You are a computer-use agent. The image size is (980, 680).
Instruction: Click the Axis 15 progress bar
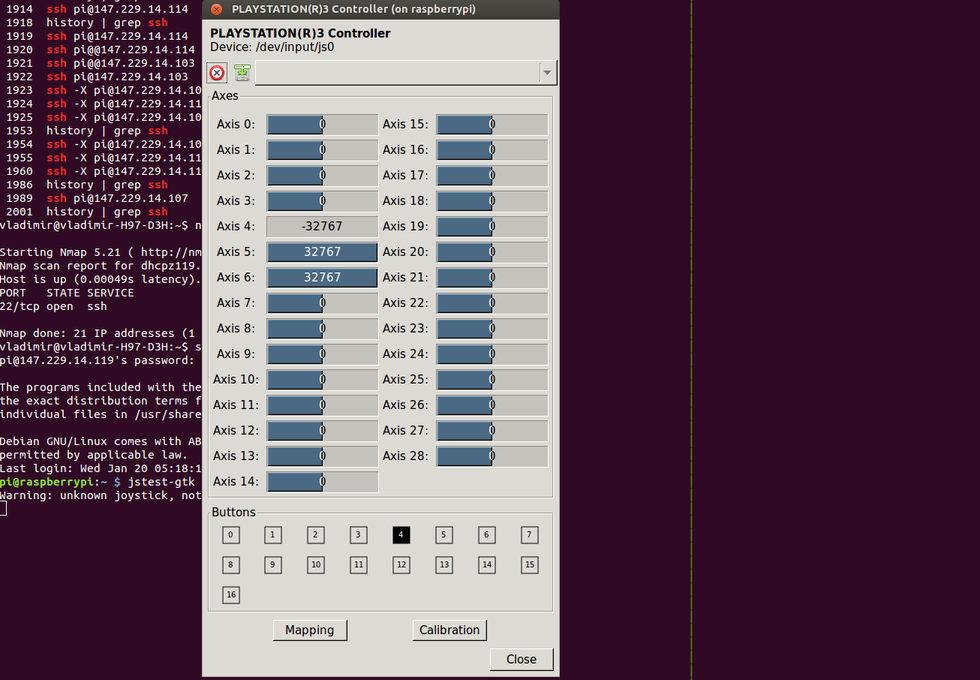coord(492,124)
